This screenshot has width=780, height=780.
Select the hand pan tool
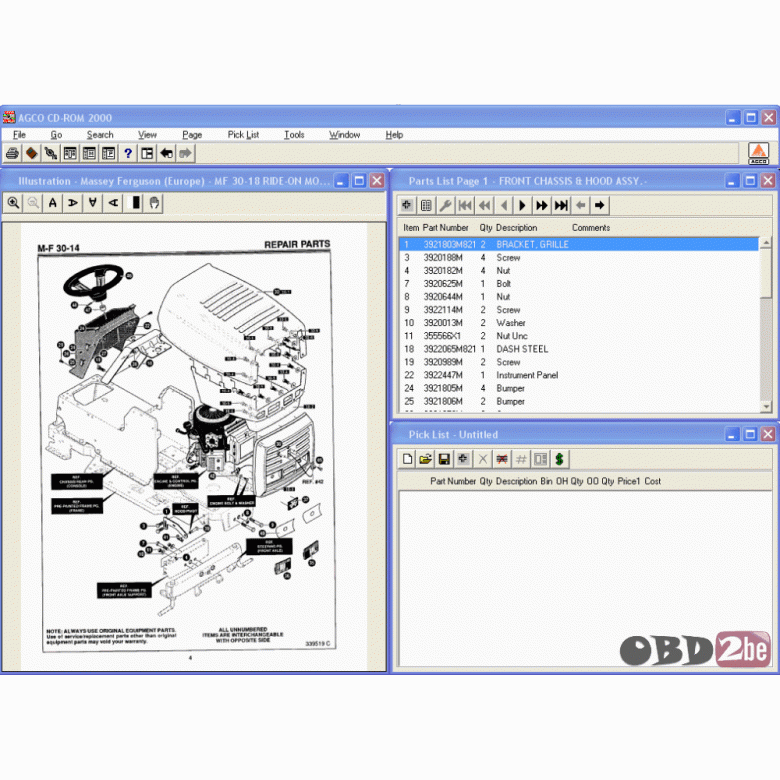tap(154, 203)
